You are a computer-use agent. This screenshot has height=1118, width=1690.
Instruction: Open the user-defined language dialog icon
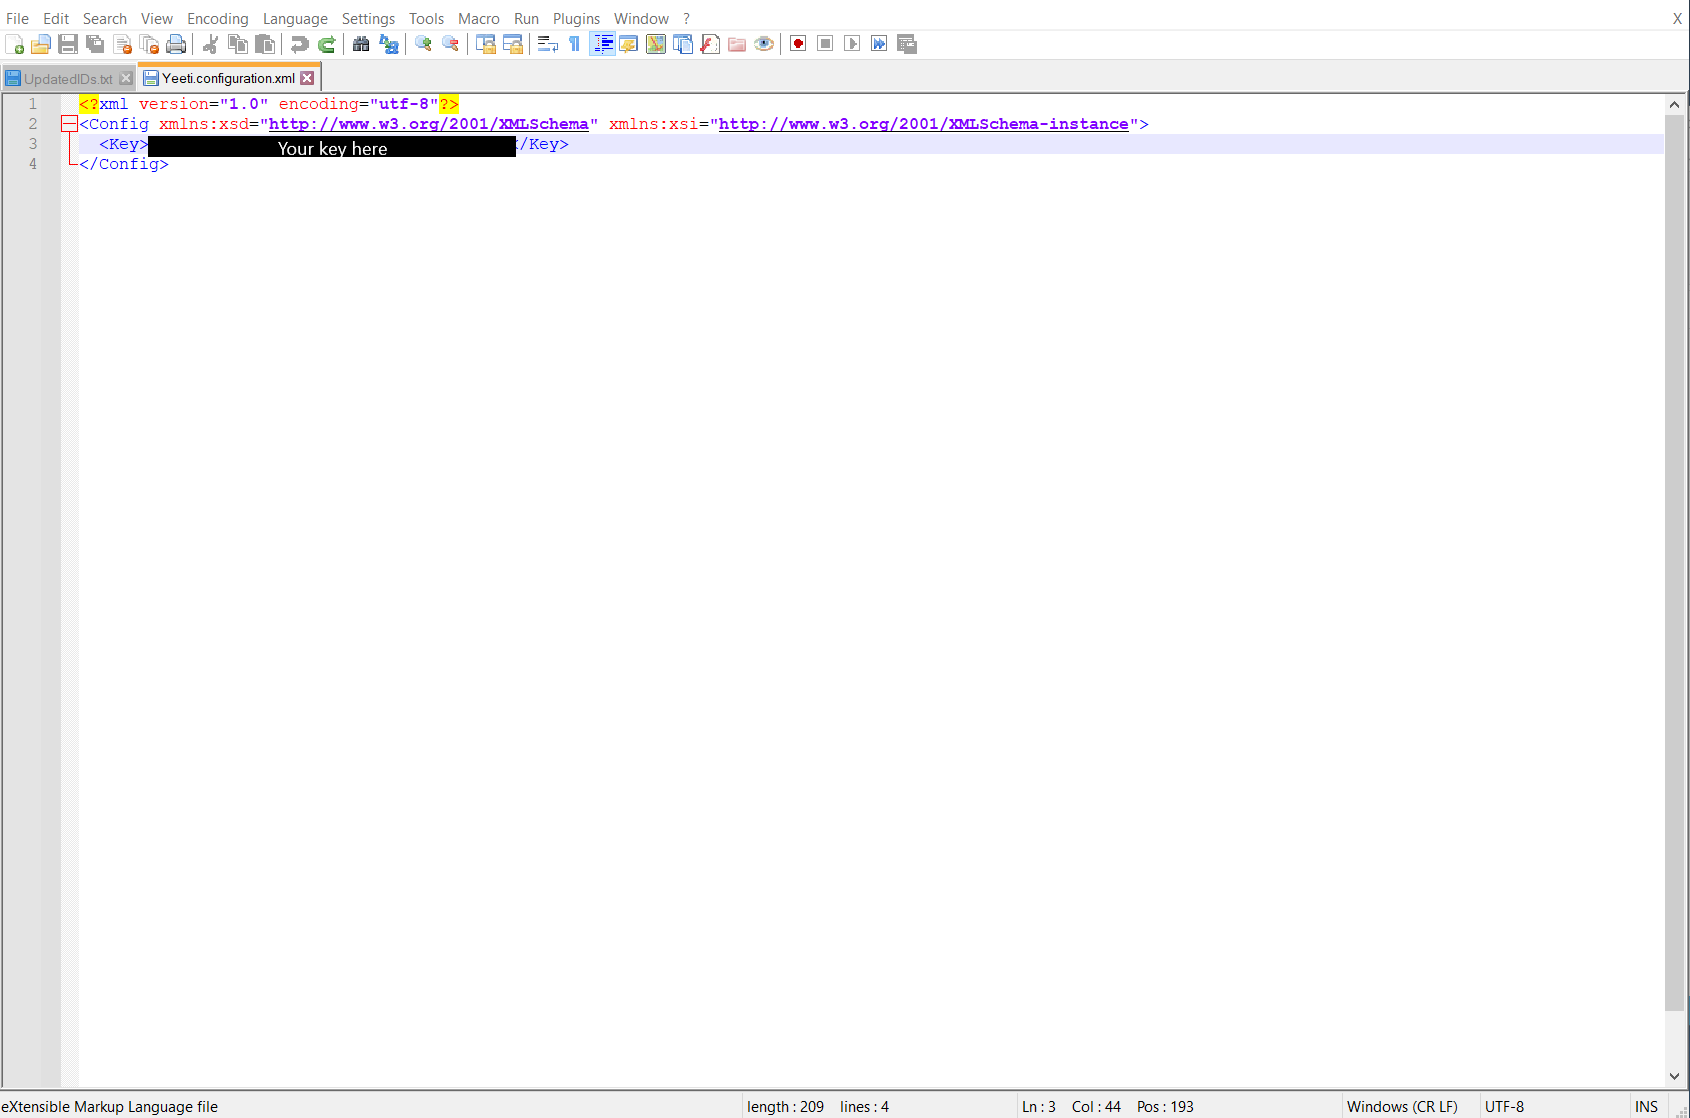pos(629,44)
